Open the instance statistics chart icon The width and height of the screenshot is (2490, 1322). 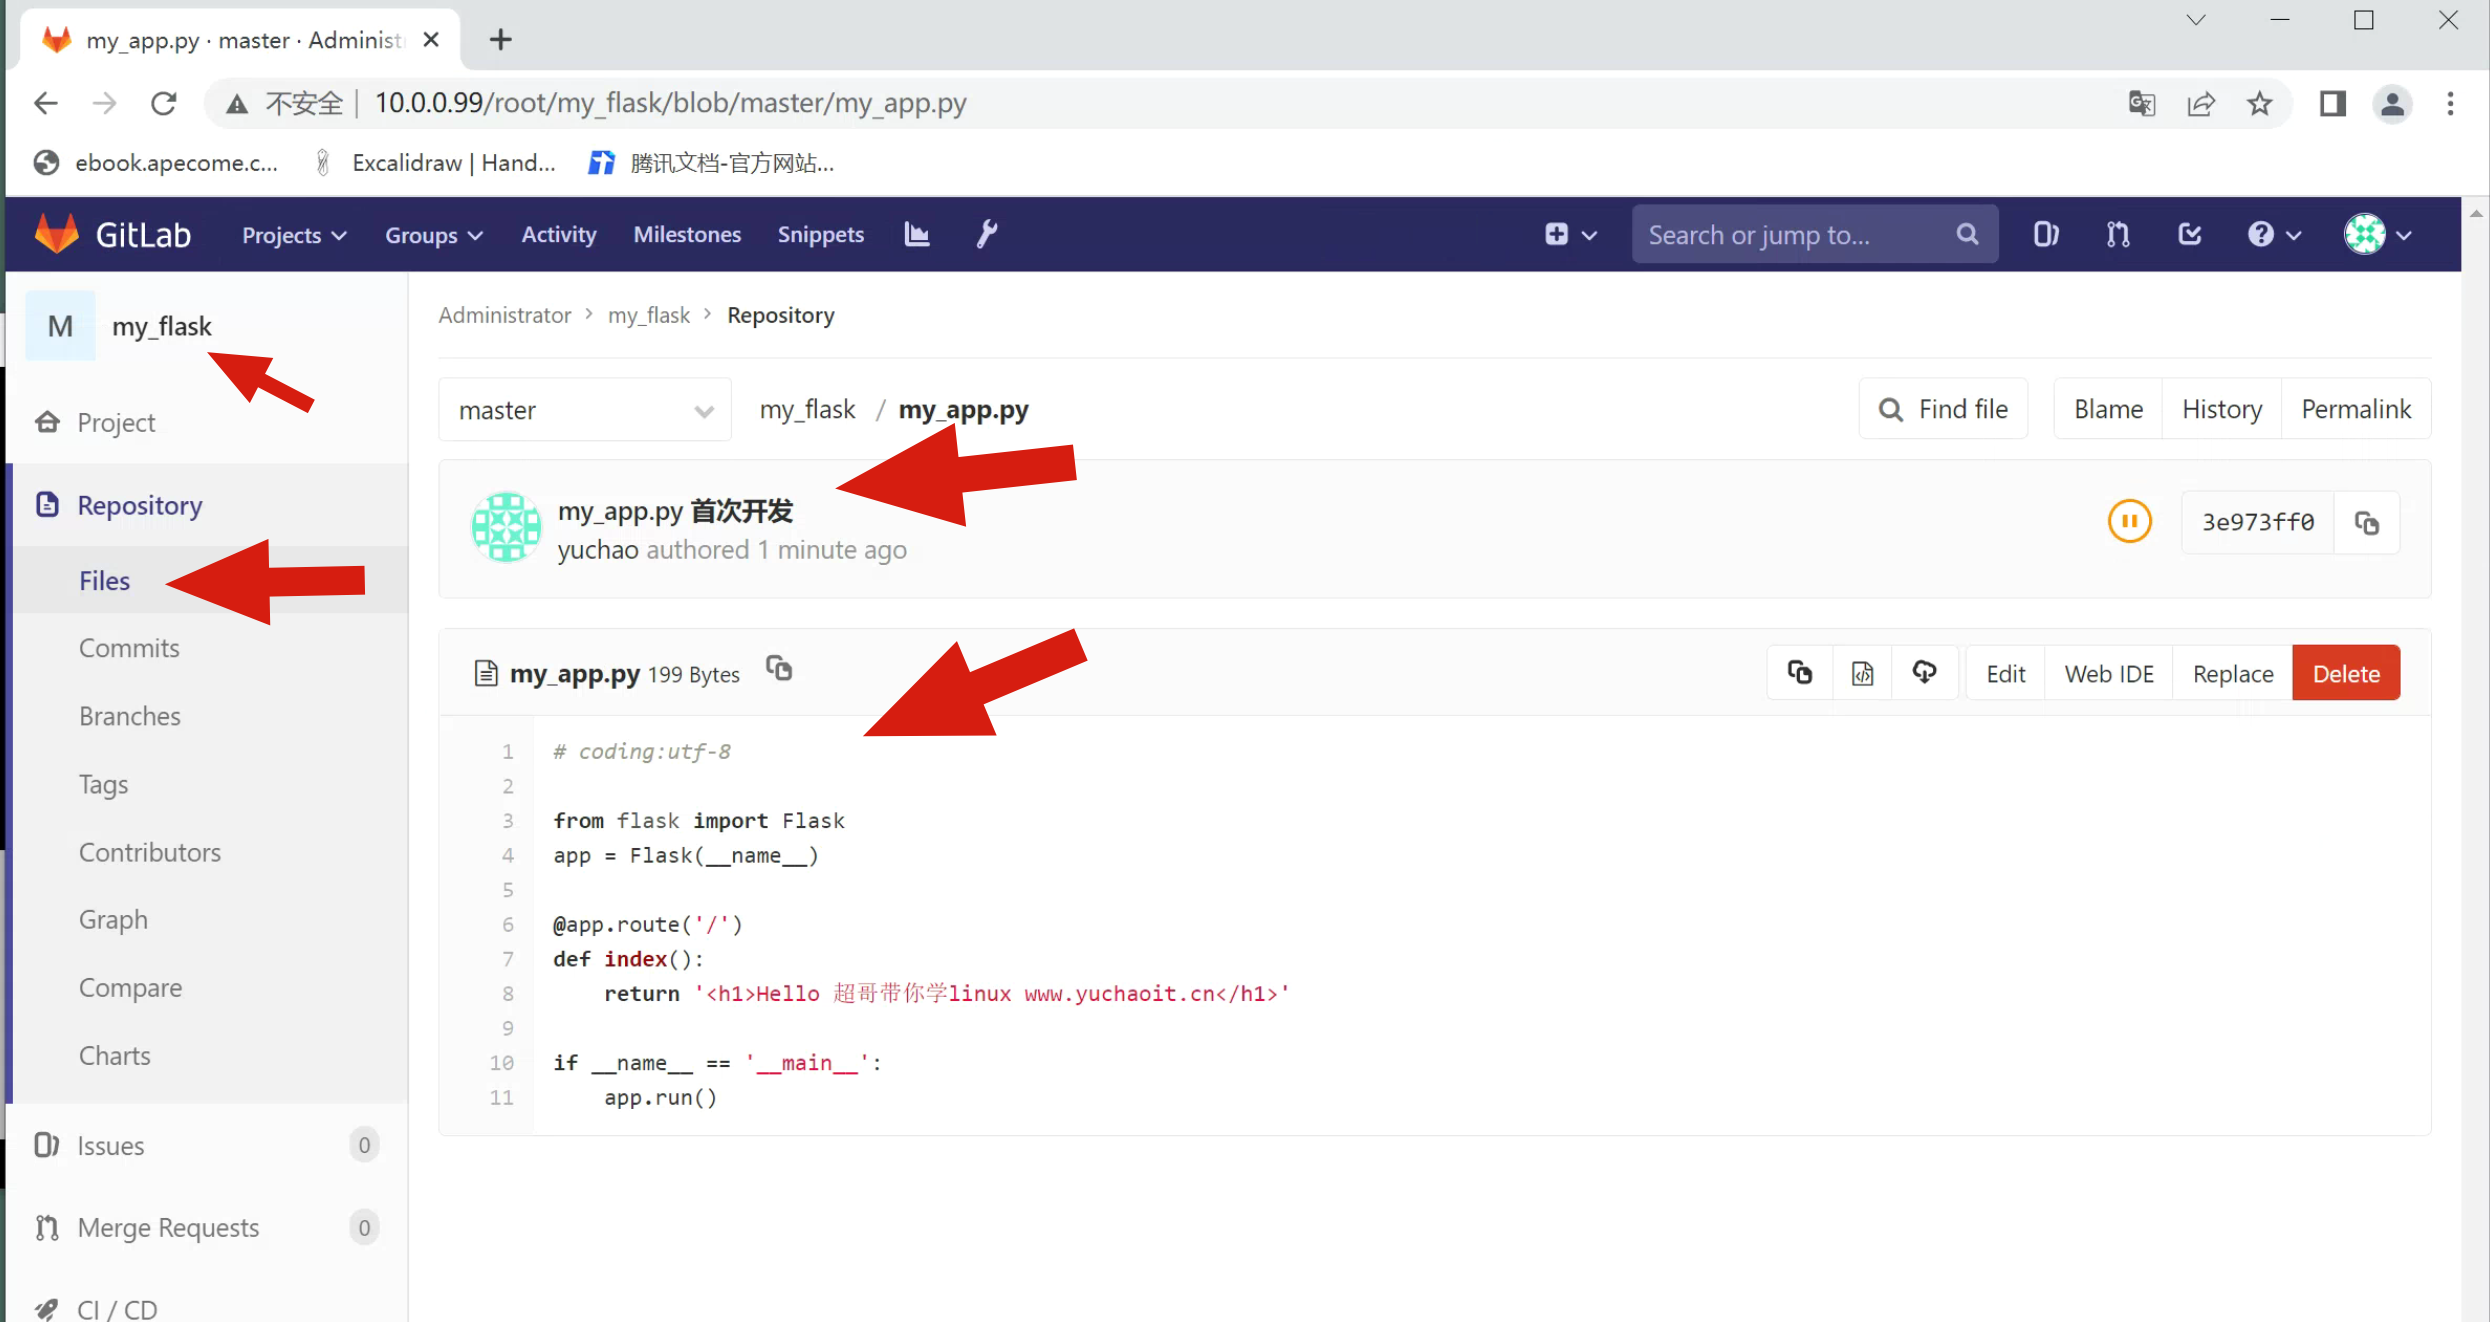pos(917,234)
